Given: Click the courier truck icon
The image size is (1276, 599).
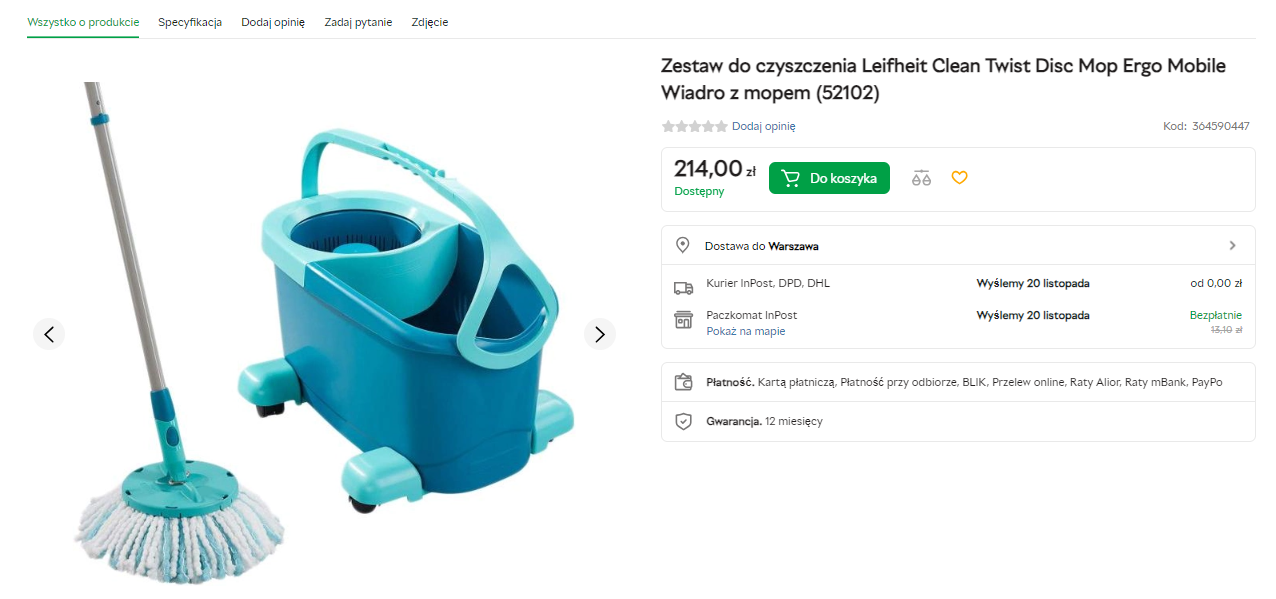Looking at the screenshot, I should [x=683, y=288].
